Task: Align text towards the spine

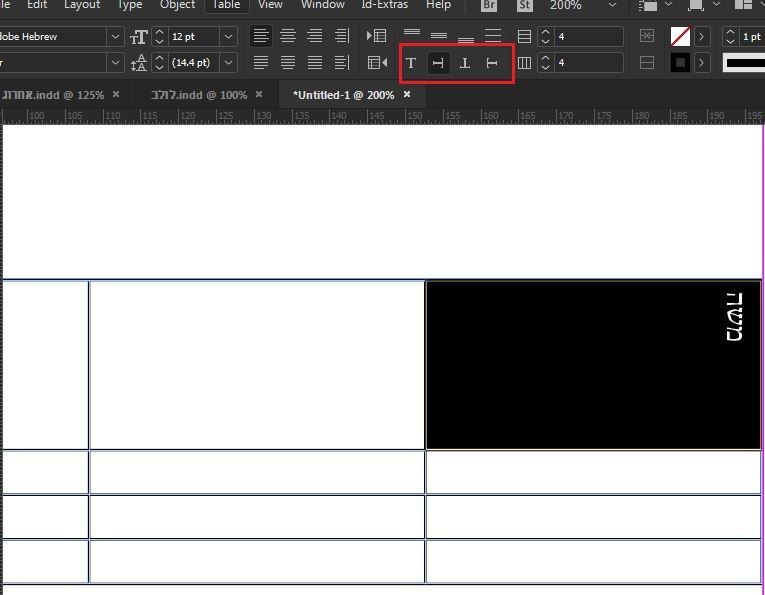Action: tap(342, 36)
